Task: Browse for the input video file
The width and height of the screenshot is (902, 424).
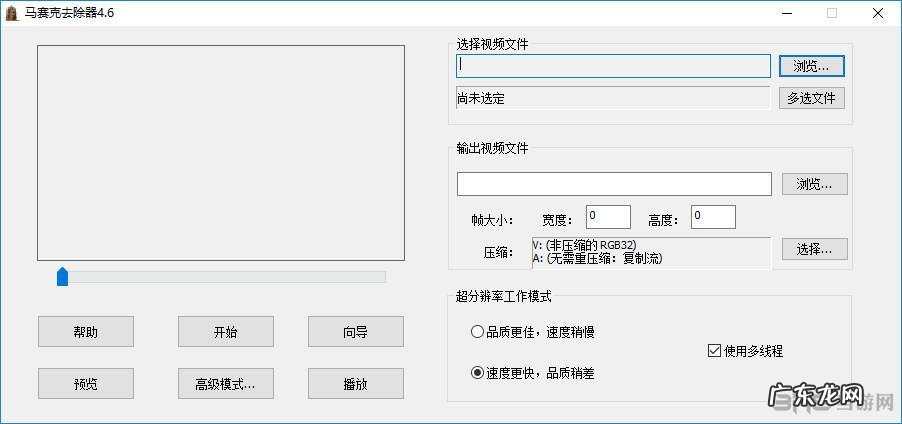Action: pos(811,66)
